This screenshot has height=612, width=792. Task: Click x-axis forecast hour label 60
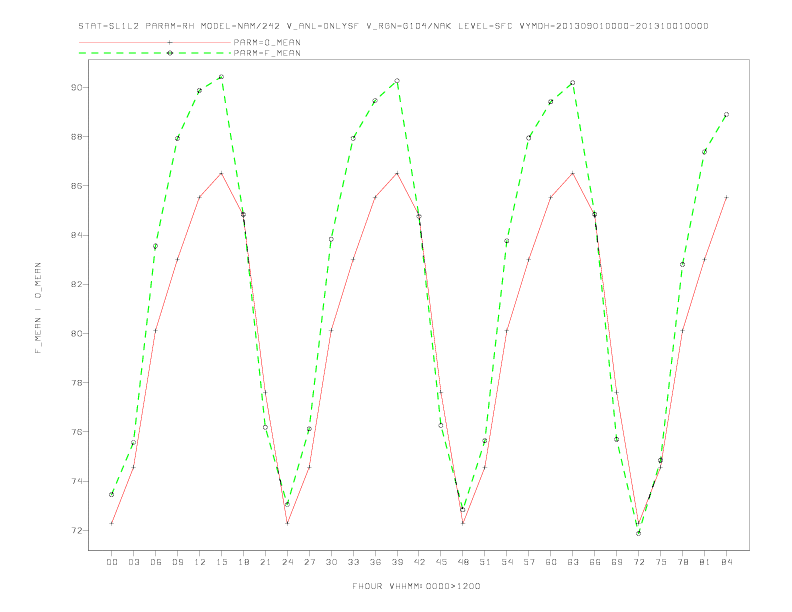coord(551,562)
